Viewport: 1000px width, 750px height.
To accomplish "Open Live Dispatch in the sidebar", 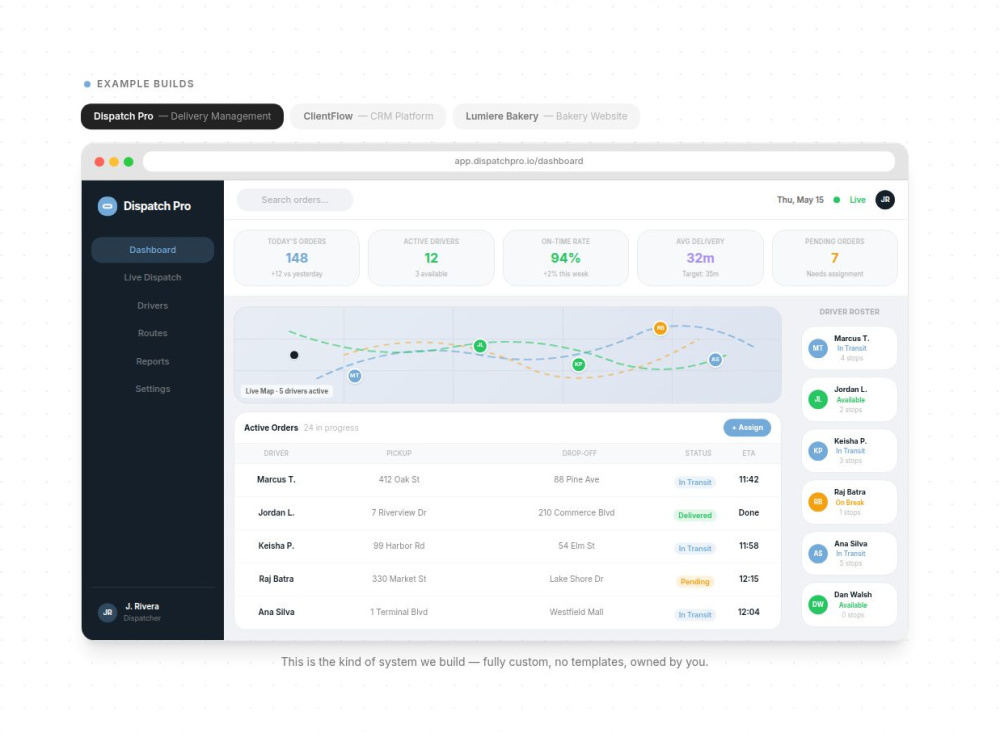I will point(152,277).
